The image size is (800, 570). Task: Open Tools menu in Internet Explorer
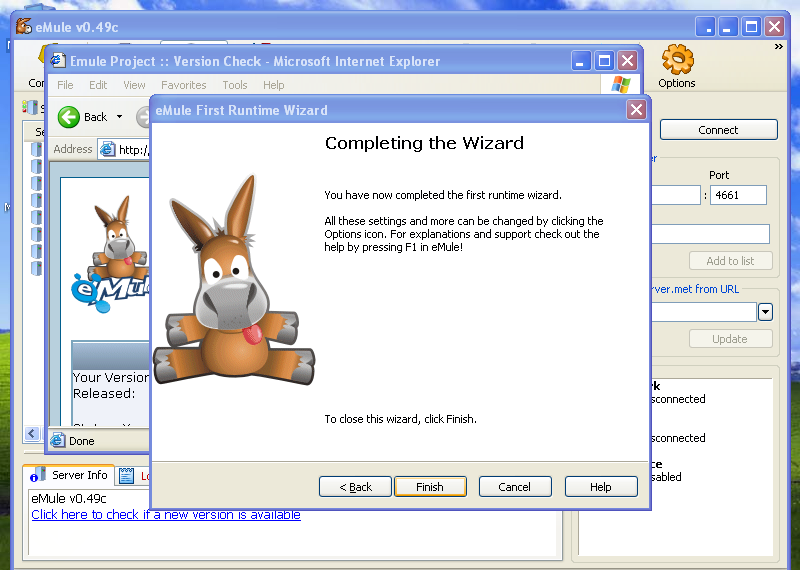[x=235, y=85]
